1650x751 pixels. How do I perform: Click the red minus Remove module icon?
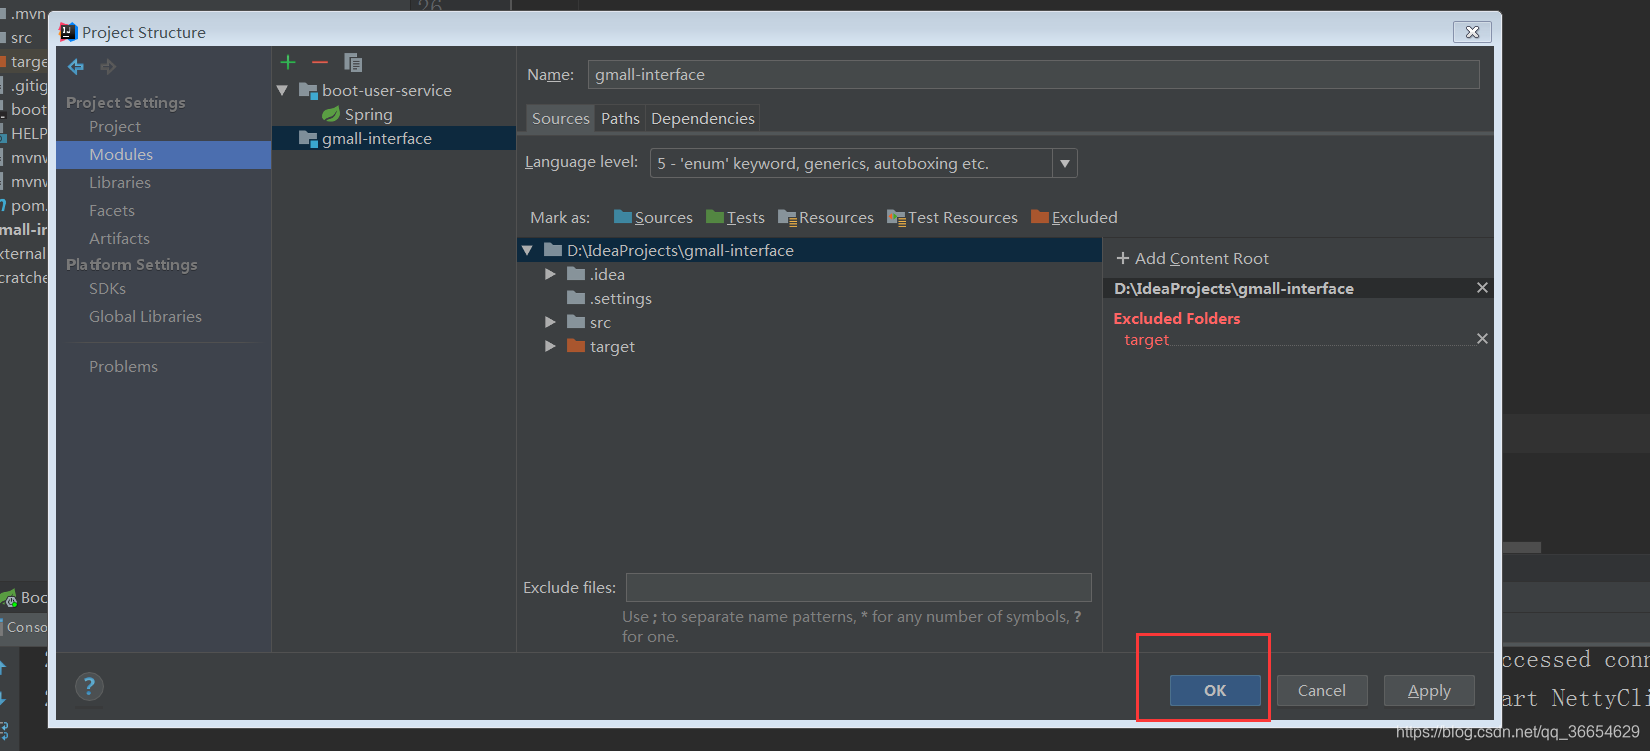coord(320,62)
